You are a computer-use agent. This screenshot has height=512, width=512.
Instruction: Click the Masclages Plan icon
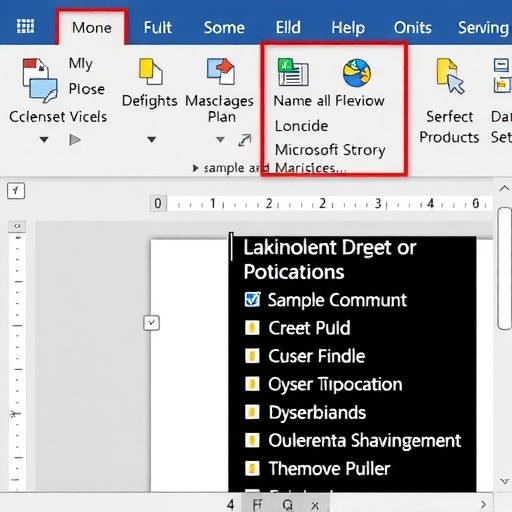click(x=221, y=71)
